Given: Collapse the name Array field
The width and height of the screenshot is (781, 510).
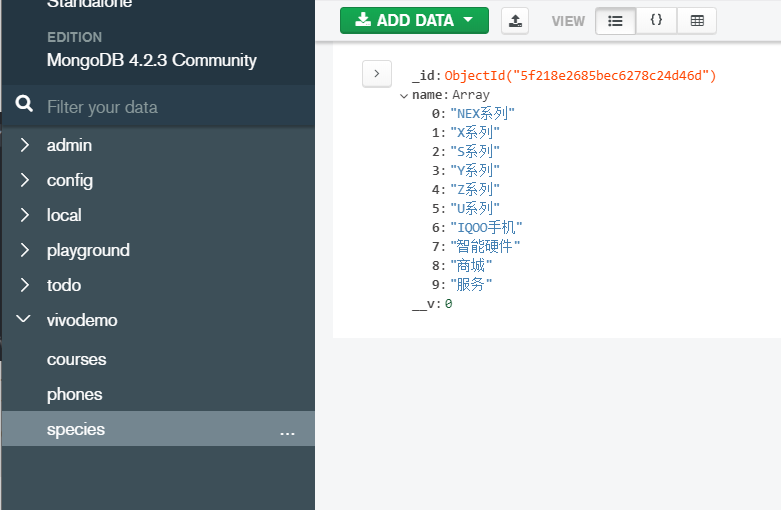Looking at the screenshot, I should coord(403,96).
